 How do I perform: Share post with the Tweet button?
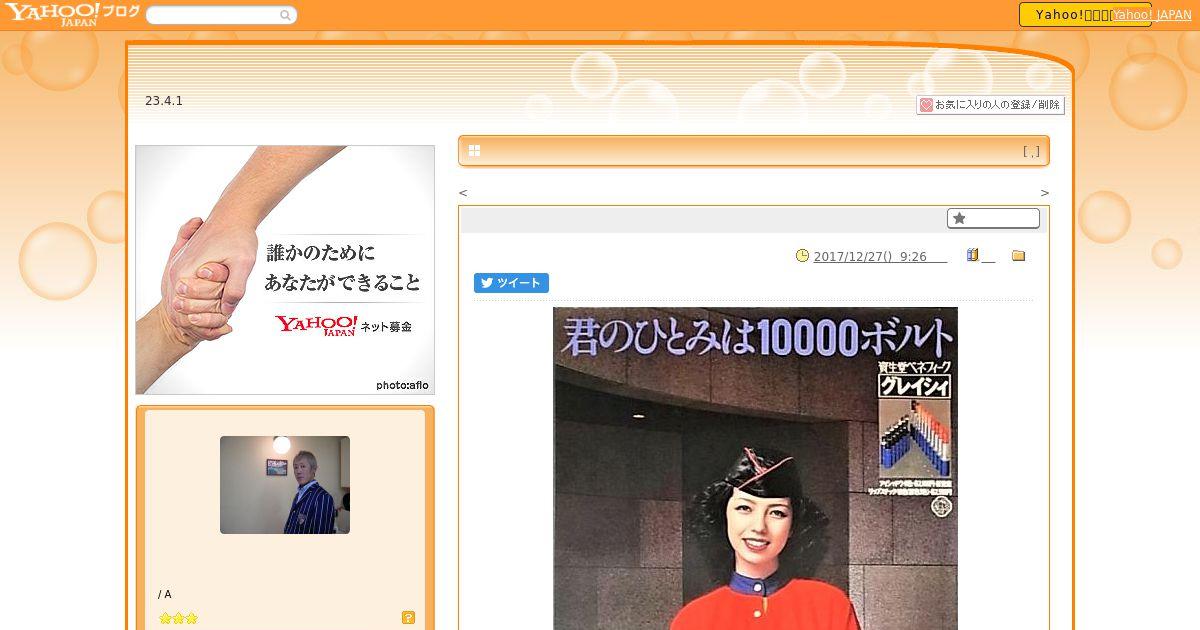(x=511, y=283)
